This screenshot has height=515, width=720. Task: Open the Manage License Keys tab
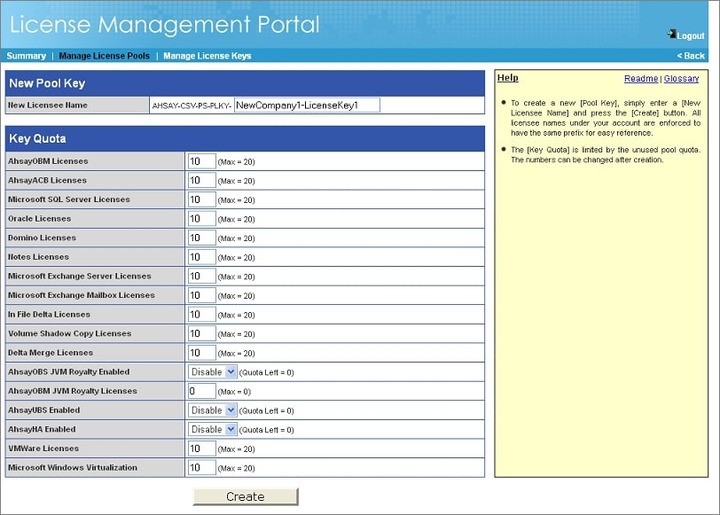(207, 56)
